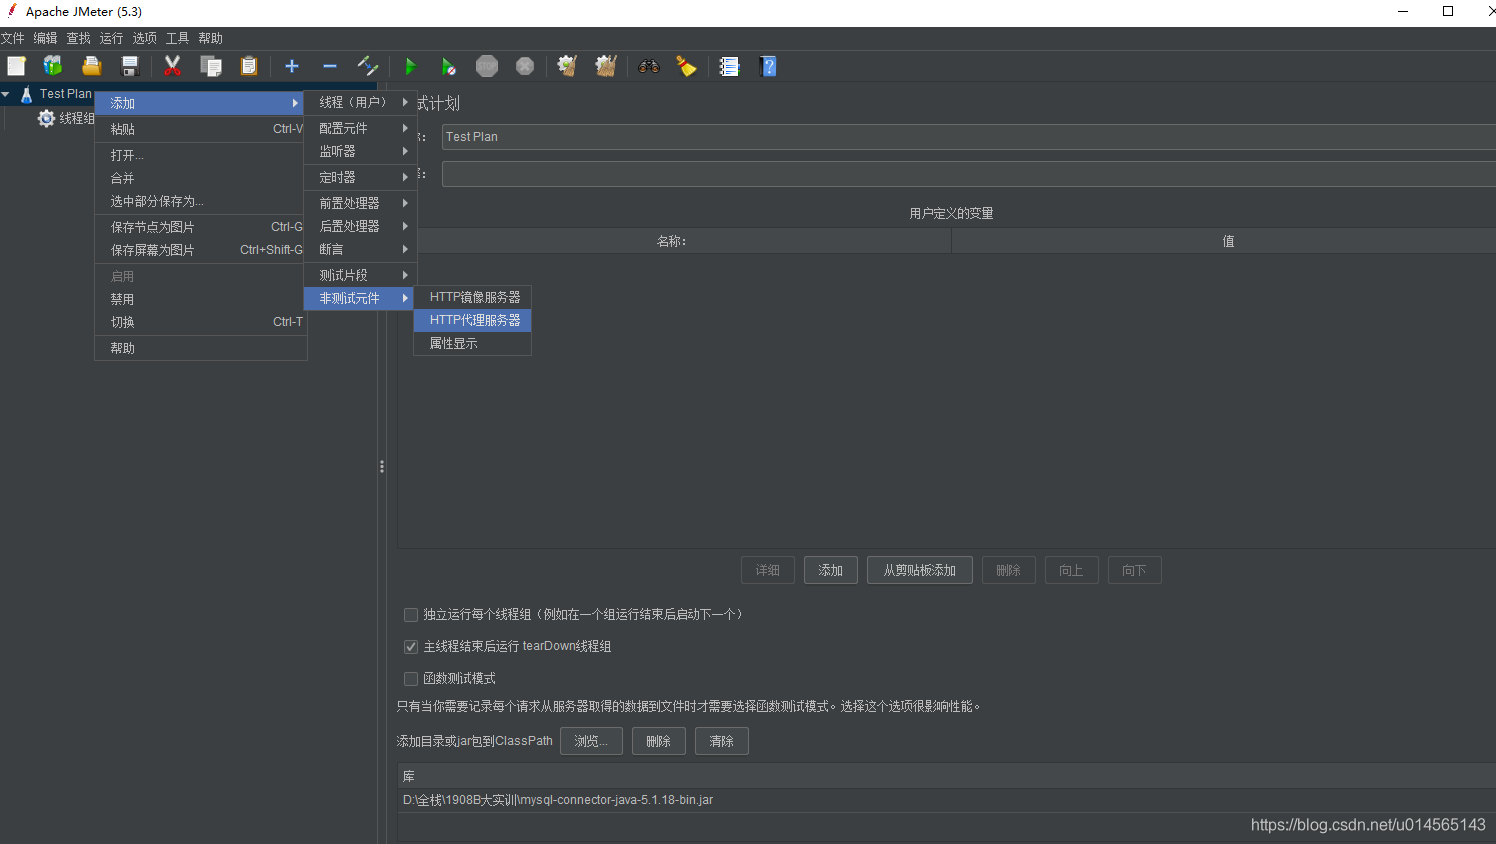The height and width of the screenshot is (844, 1496).
Task: Open 非测试元件 submenu
Action: [360, 298]
